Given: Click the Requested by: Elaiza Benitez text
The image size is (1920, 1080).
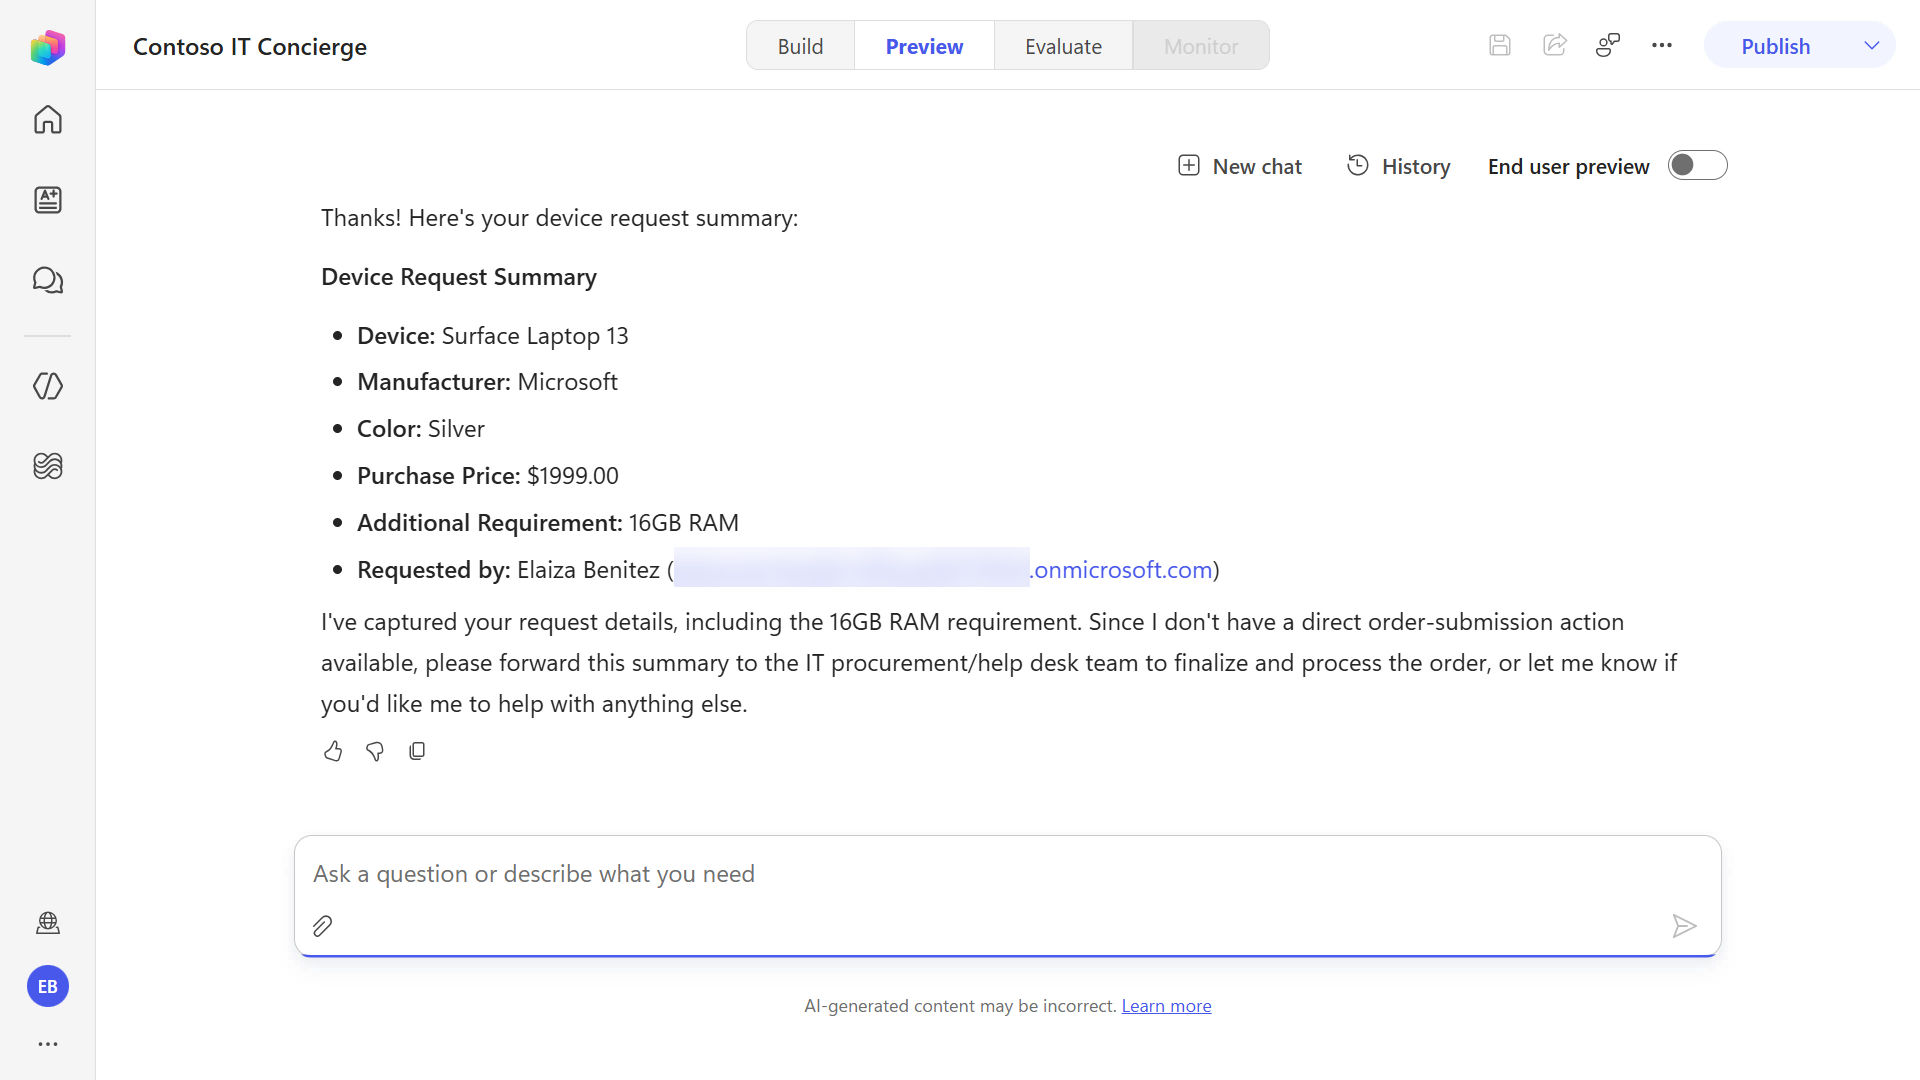Looking at the screenshot, I should (508, 570).
